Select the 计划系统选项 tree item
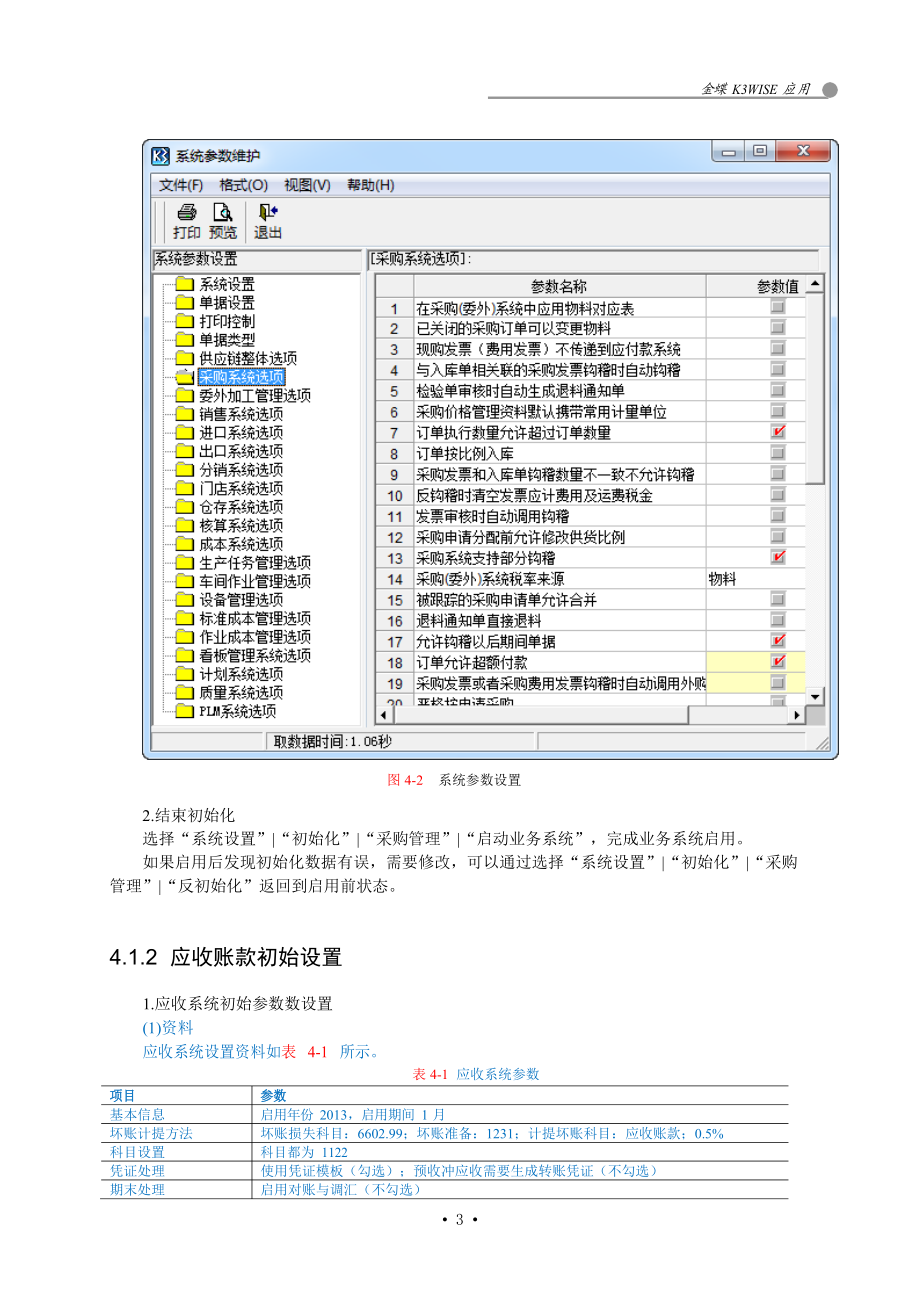 (x=240, y=674)
